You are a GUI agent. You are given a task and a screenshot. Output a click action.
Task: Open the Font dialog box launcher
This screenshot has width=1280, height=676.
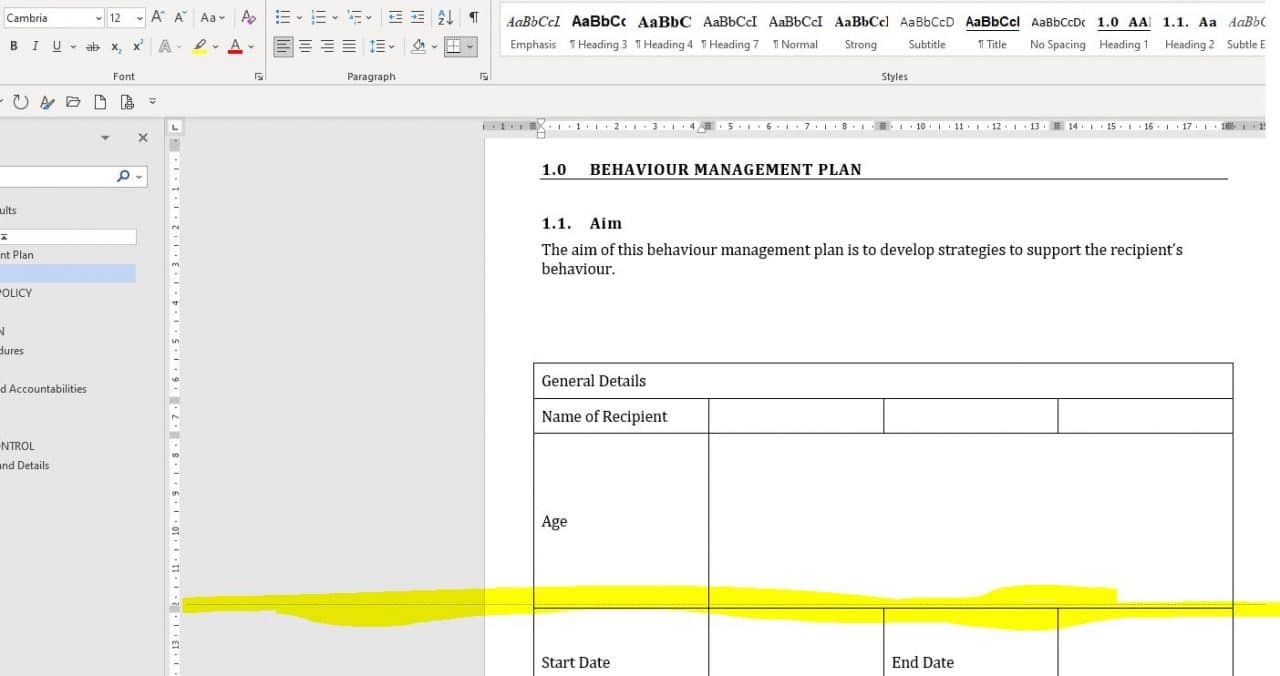(258, 77)
